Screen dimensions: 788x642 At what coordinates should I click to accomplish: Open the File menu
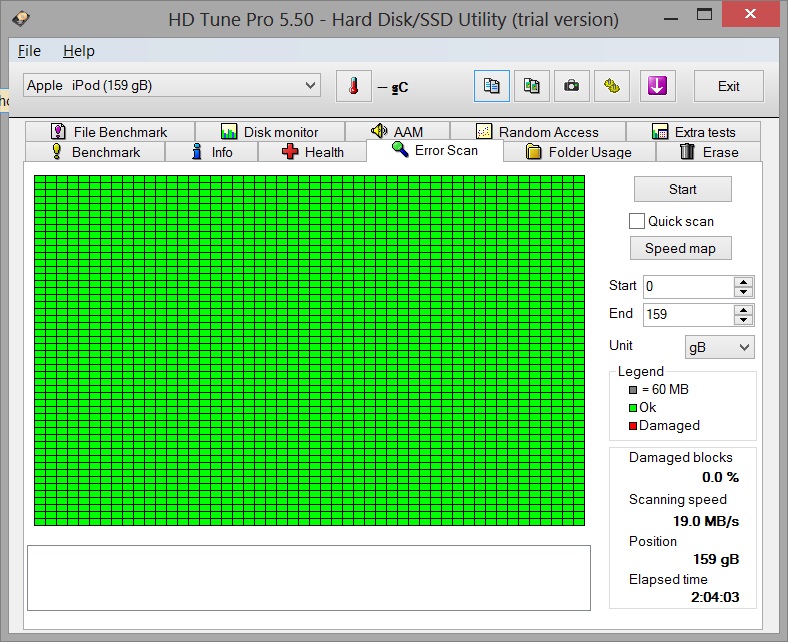pyautogui.click(x=29, y=51)
